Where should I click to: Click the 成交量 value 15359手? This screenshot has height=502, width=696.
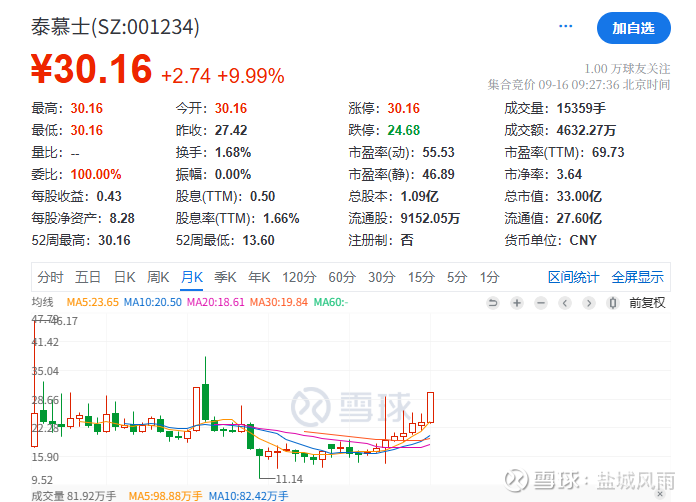(581, 108)
